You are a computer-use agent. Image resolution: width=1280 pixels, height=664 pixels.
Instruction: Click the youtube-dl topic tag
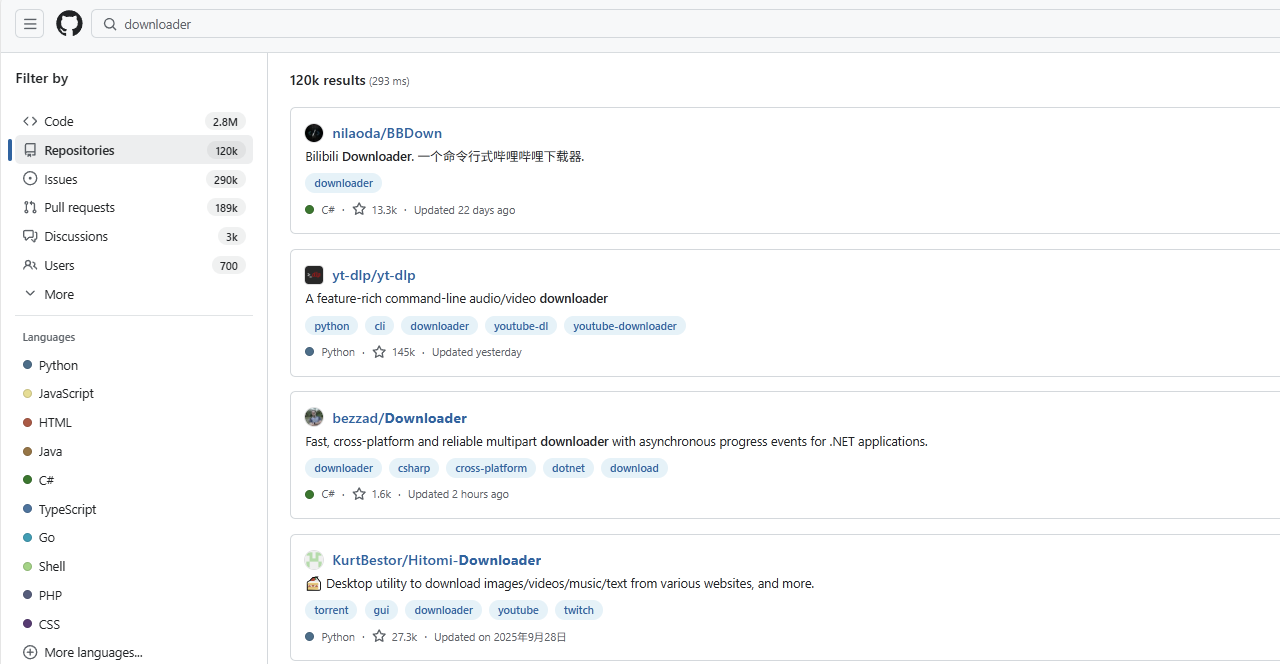tap(521, 326)
